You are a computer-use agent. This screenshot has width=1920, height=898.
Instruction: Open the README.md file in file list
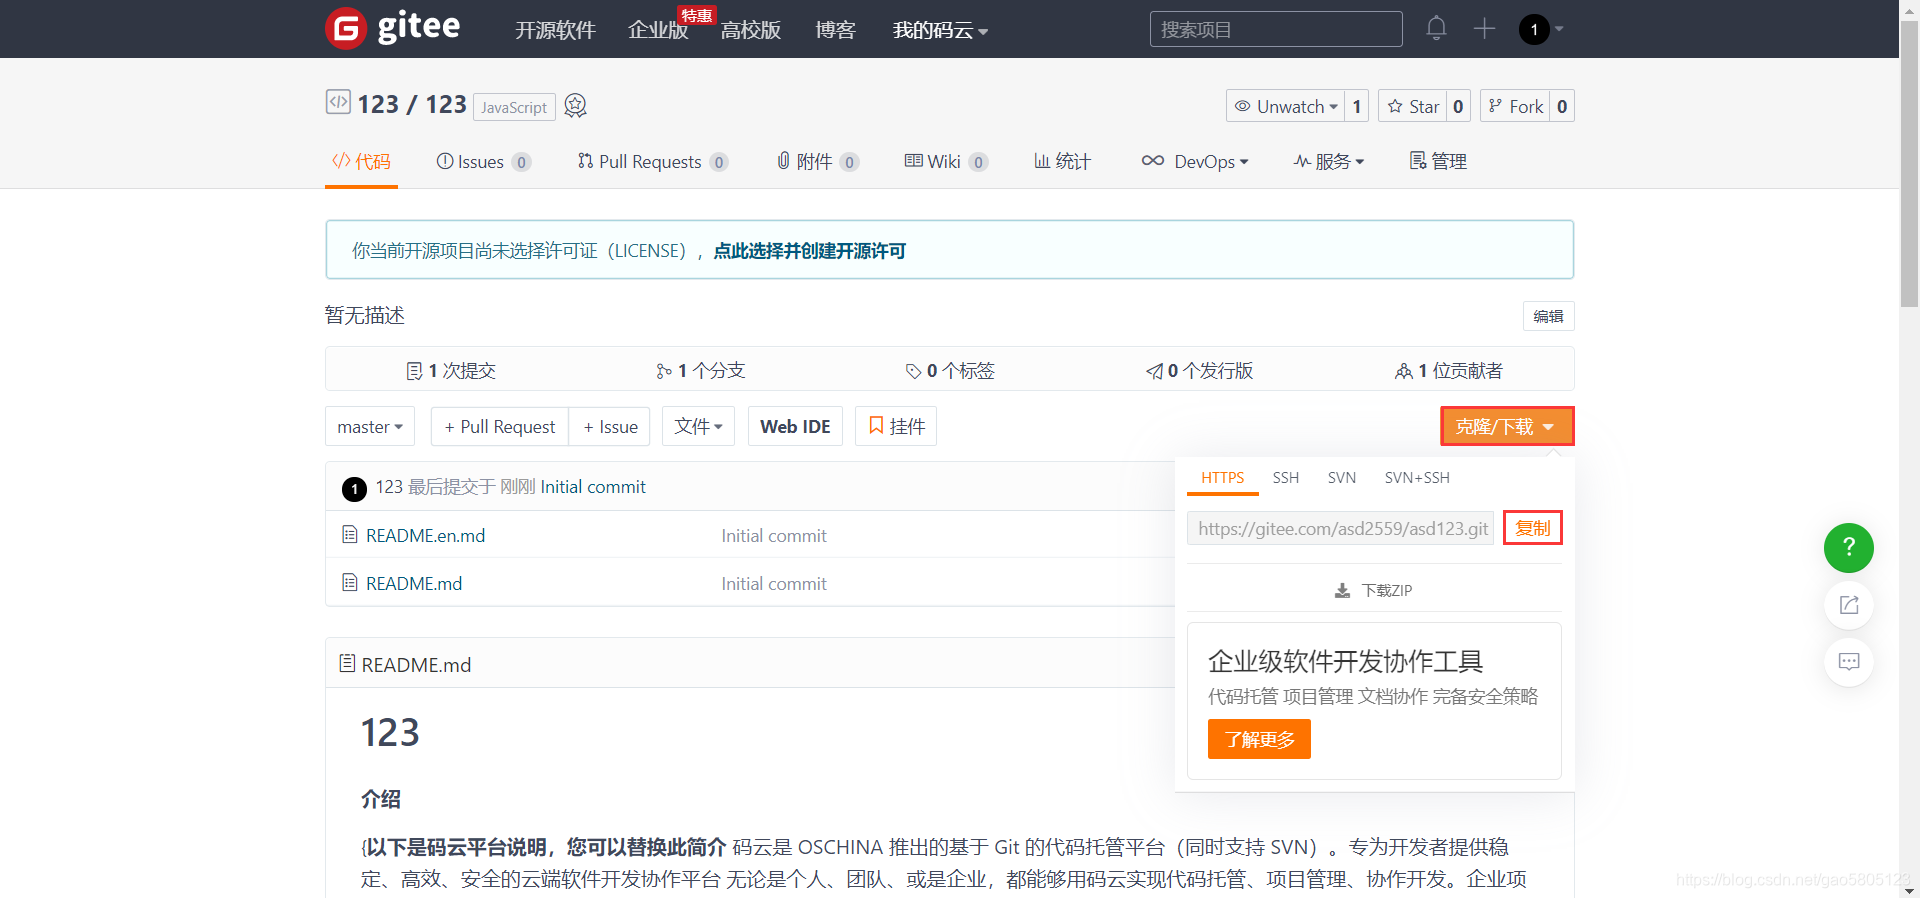click(414, 584)
